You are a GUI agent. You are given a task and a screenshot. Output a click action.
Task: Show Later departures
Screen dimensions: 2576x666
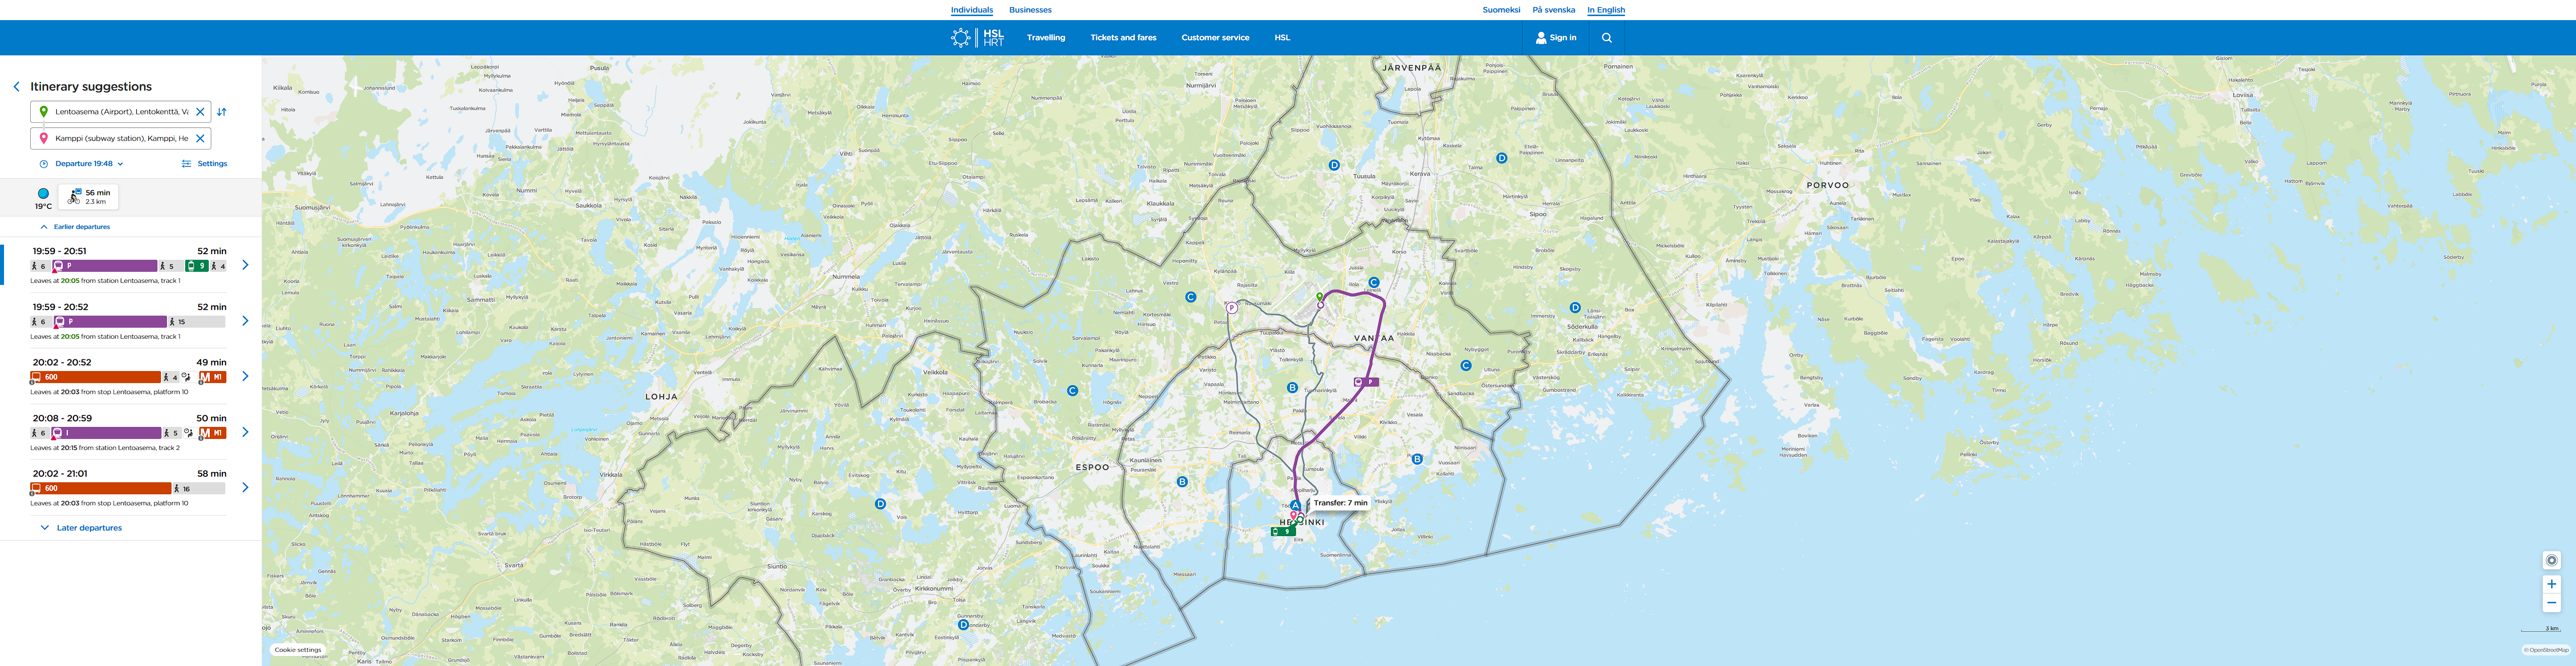click(x=81, y=528)
